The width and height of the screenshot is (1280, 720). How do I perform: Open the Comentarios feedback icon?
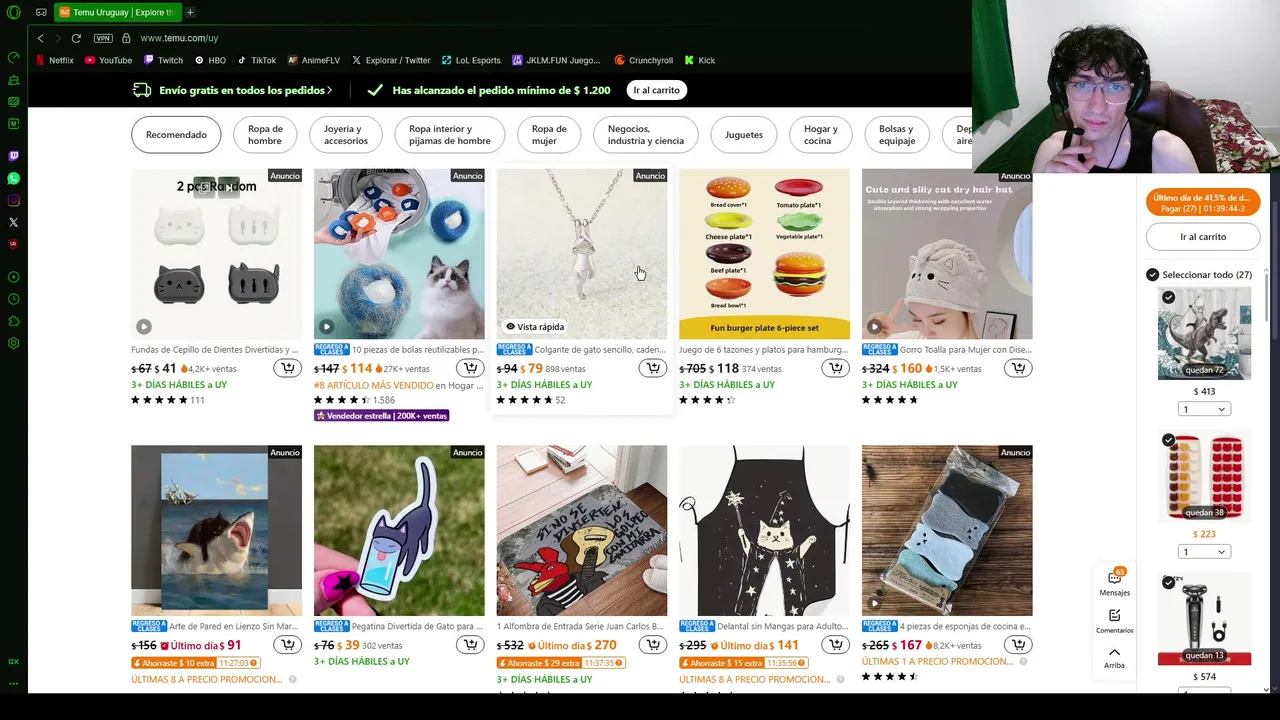[x=1114, y=621]
